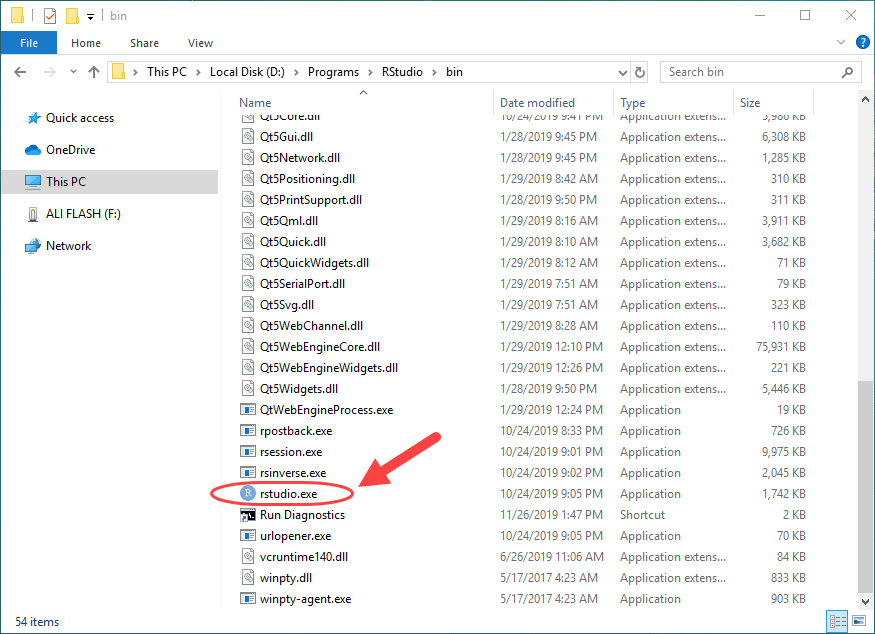Switch to Large icons view button

(x=859, y=621)
